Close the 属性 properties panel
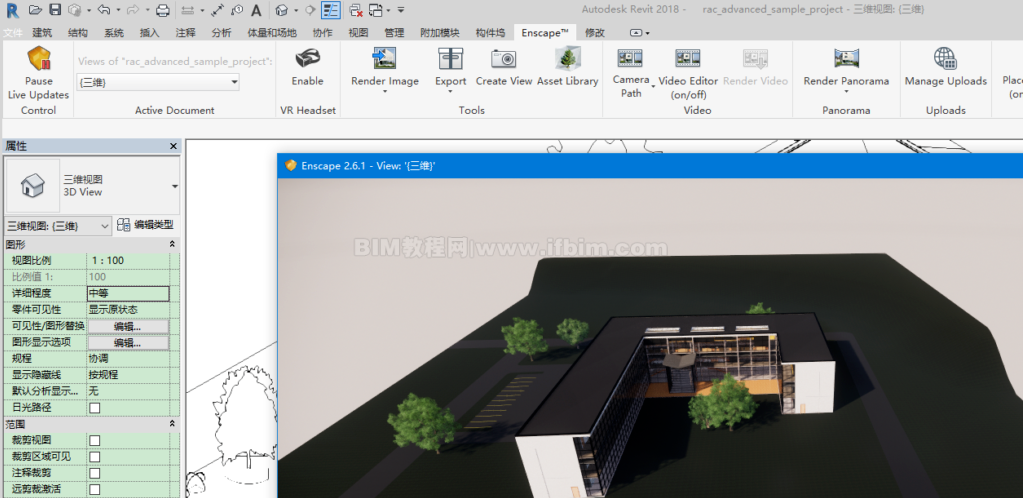Image resolution: width=1023 pixels, height=498 pixels. 174,146
